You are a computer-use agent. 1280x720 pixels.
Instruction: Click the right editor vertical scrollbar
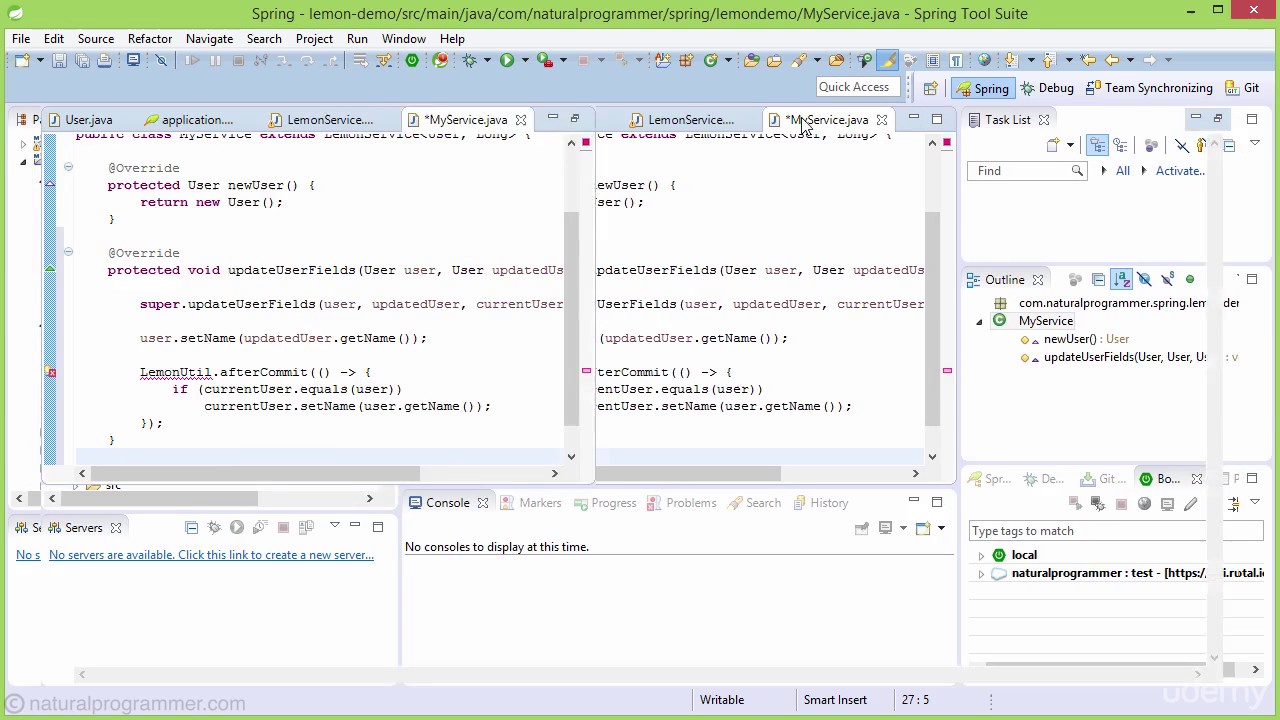pos(933,319)
